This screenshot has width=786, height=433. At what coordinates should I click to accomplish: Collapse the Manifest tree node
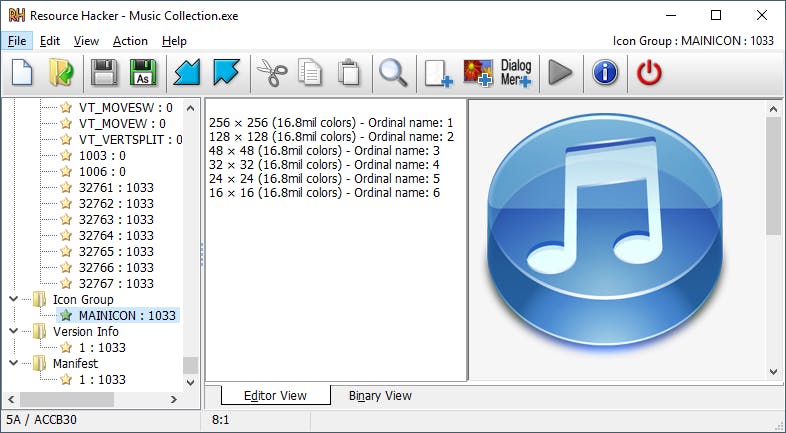(x=14, y=363)
